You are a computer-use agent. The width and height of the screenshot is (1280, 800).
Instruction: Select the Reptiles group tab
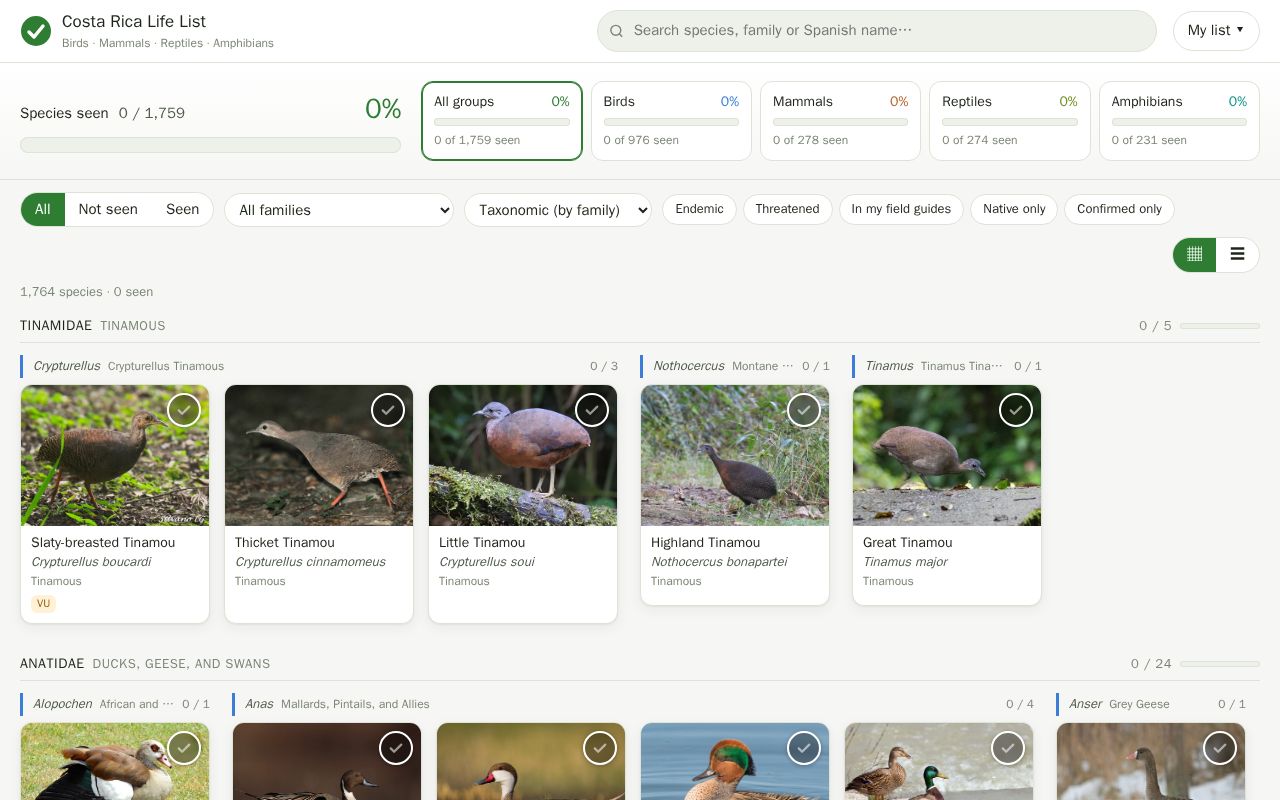pyautogui.click(x=1010, y=121)
